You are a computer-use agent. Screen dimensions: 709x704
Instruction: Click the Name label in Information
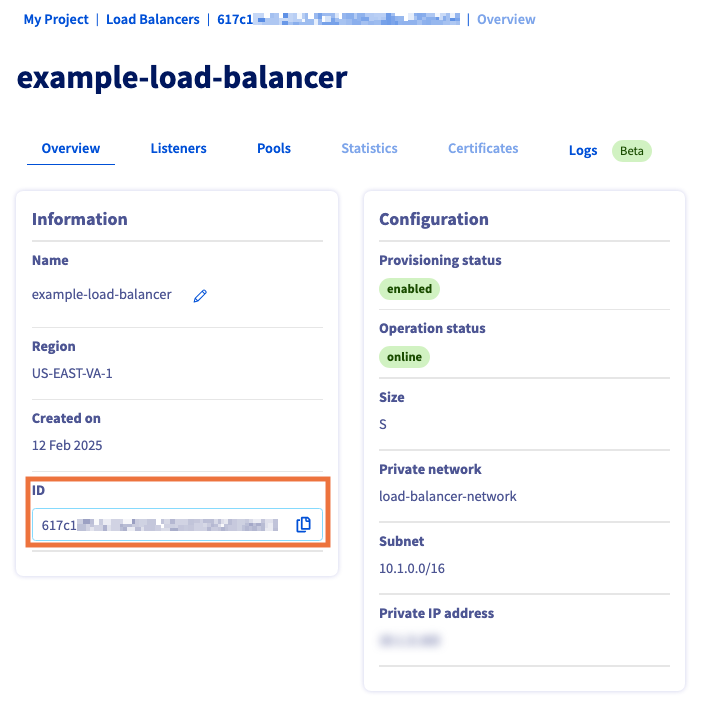point(50,260)
